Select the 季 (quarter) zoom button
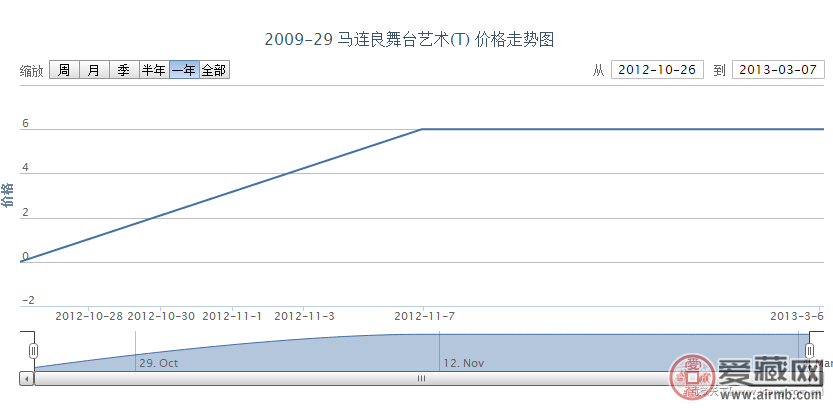Image resolution: width=833 pixels, height=408 pixels. (x=124, y=70)
